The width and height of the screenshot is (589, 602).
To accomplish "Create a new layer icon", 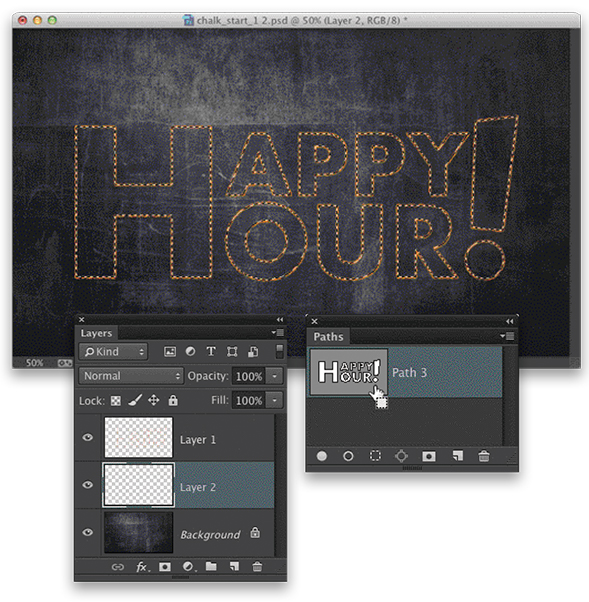I will click(x=234, y=566).
